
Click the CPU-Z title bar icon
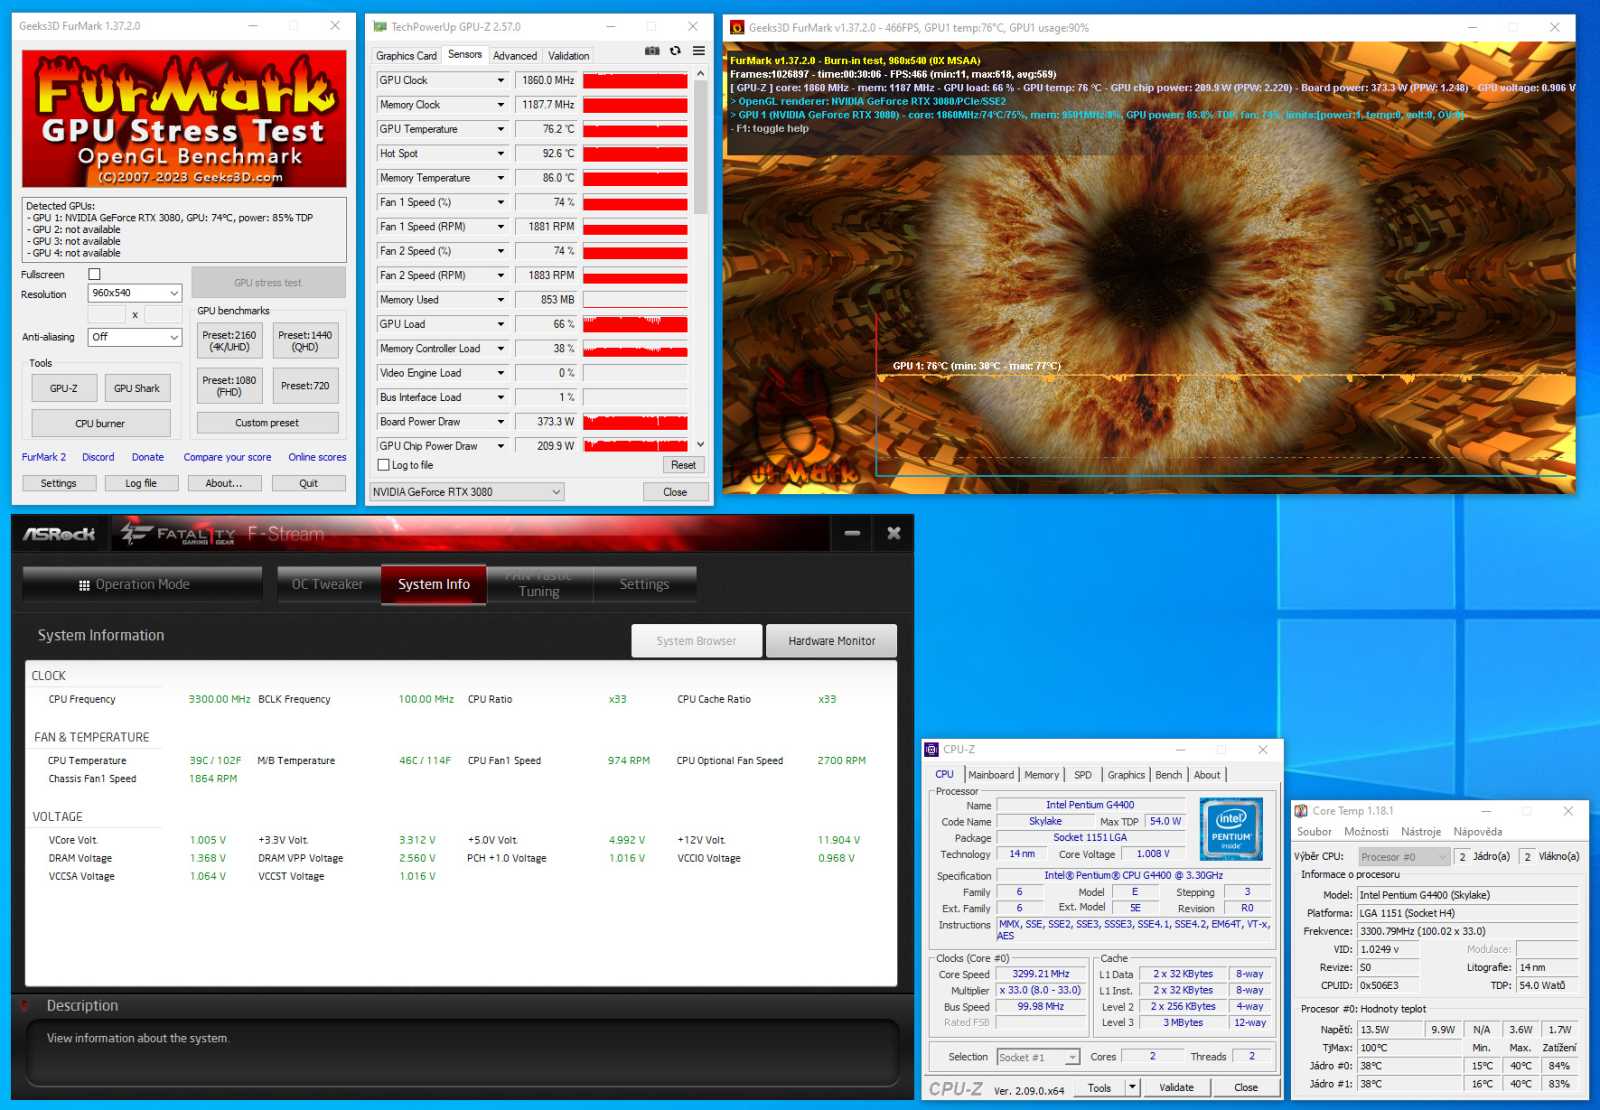[x=932, y=749]
